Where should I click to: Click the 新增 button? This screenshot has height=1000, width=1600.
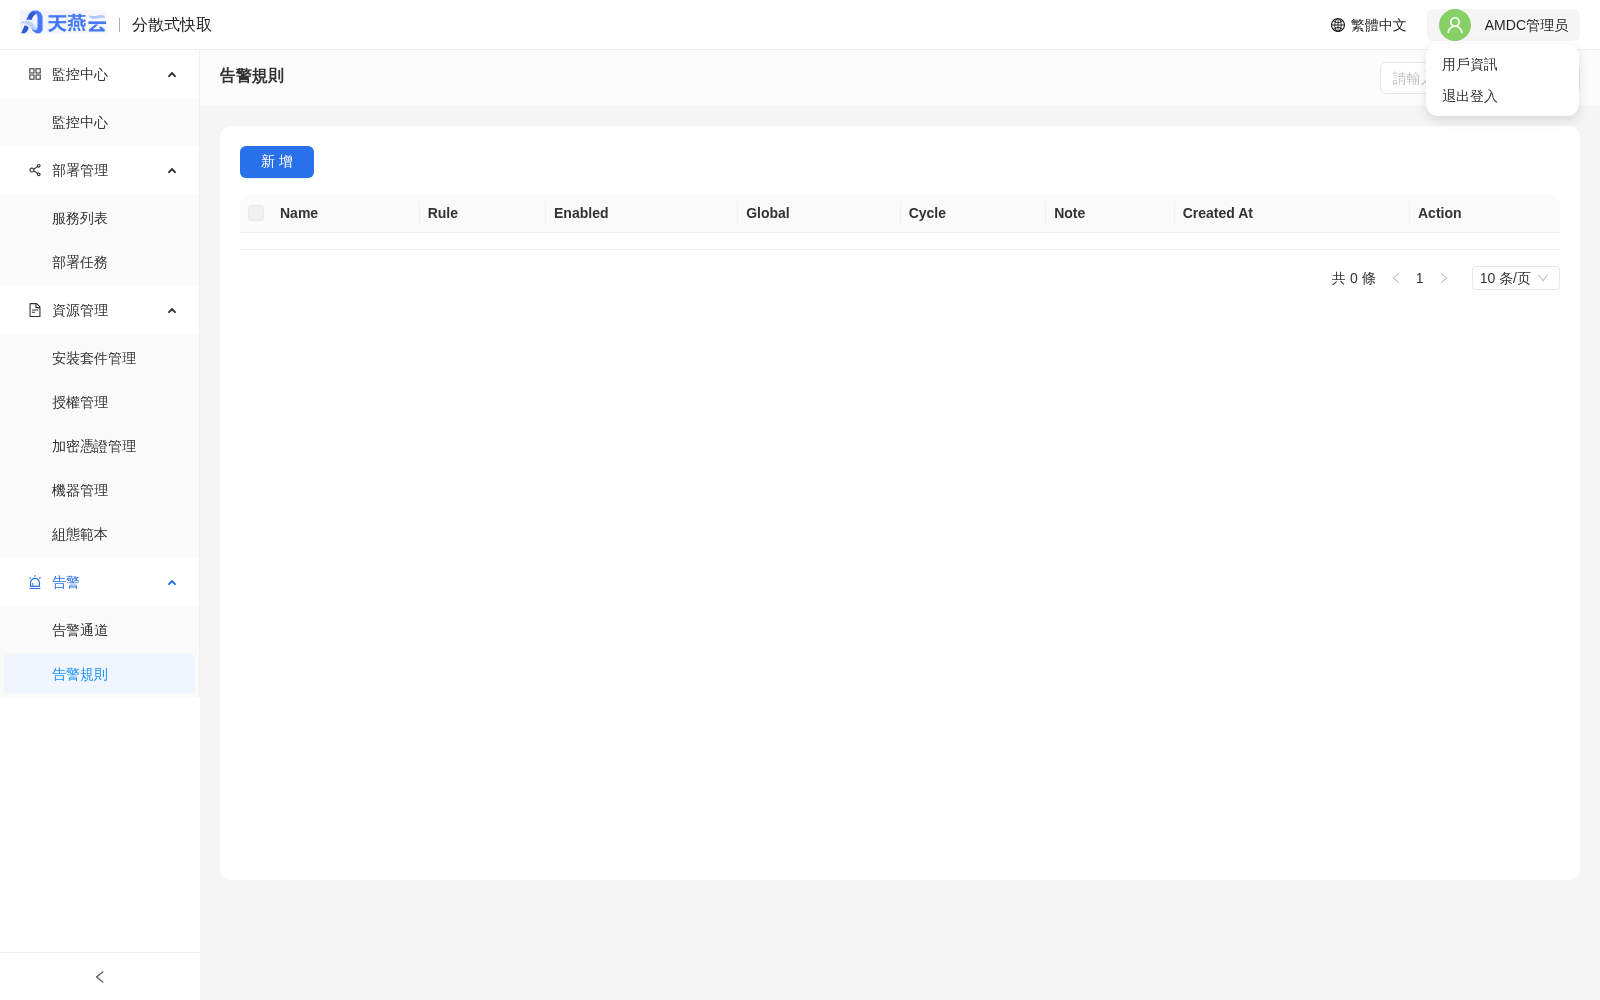pos(277,162)
